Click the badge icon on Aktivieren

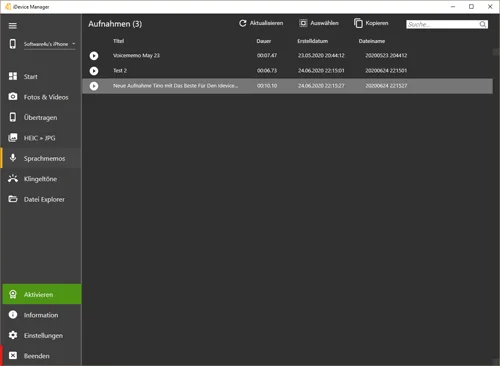tap(13, 294)
